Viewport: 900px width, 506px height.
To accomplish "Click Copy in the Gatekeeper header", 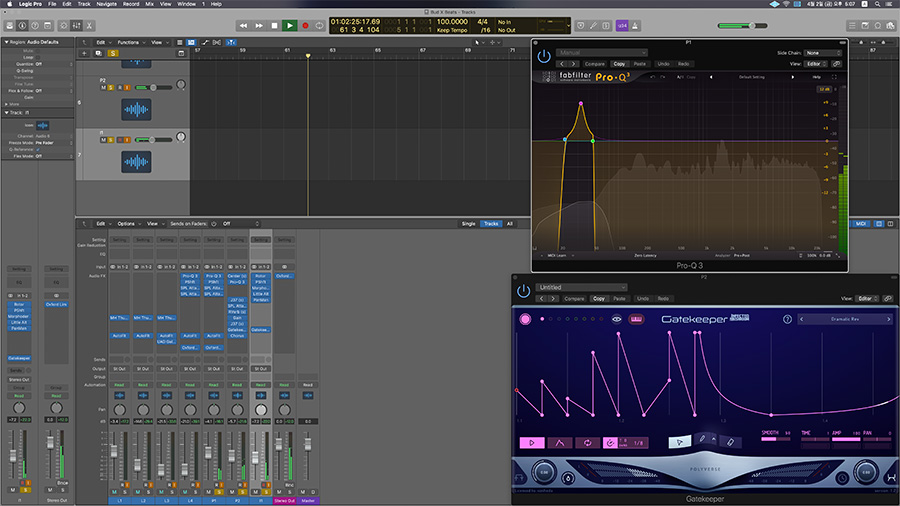I will point(599,298).
